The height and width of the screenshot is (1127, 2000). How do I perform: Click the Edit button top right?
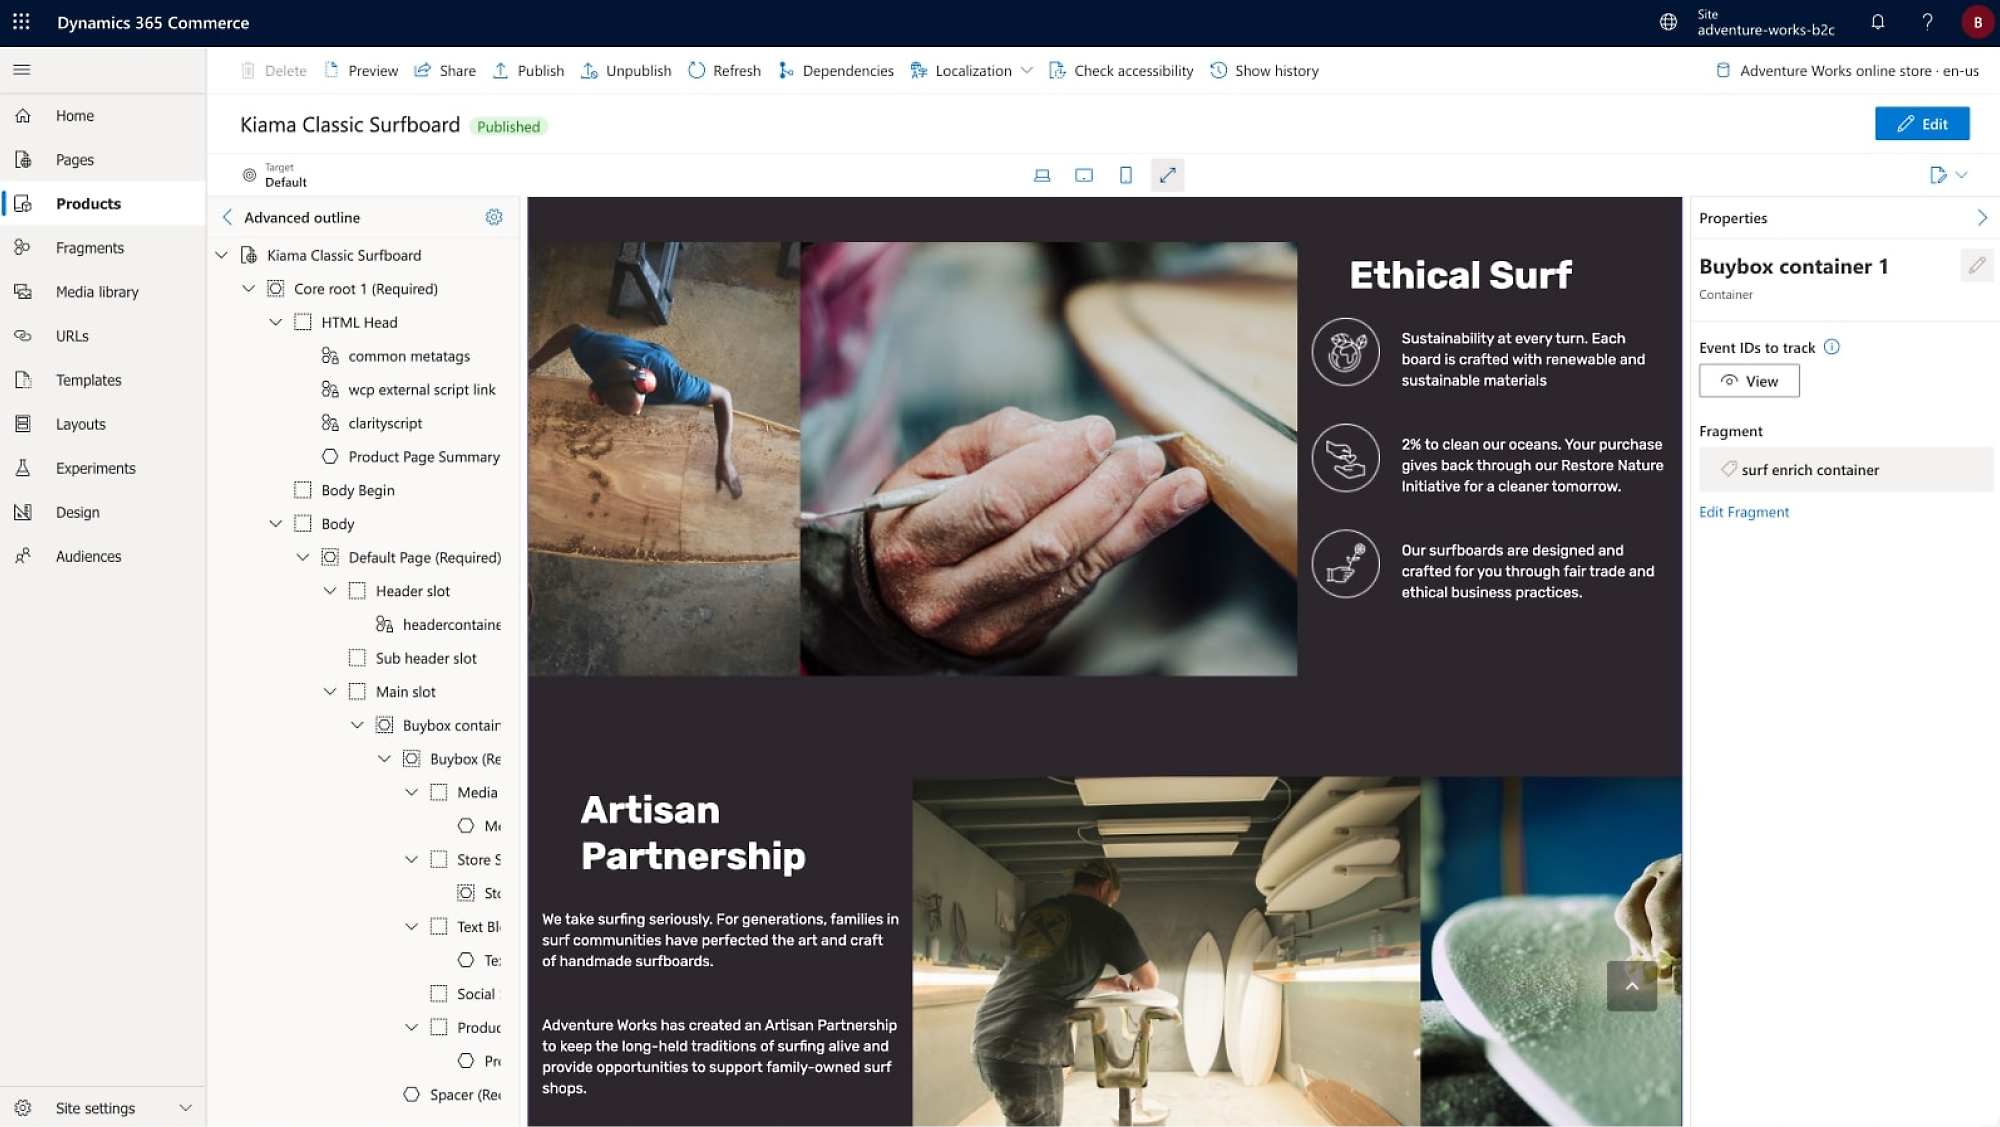(x=1923, y=124)
